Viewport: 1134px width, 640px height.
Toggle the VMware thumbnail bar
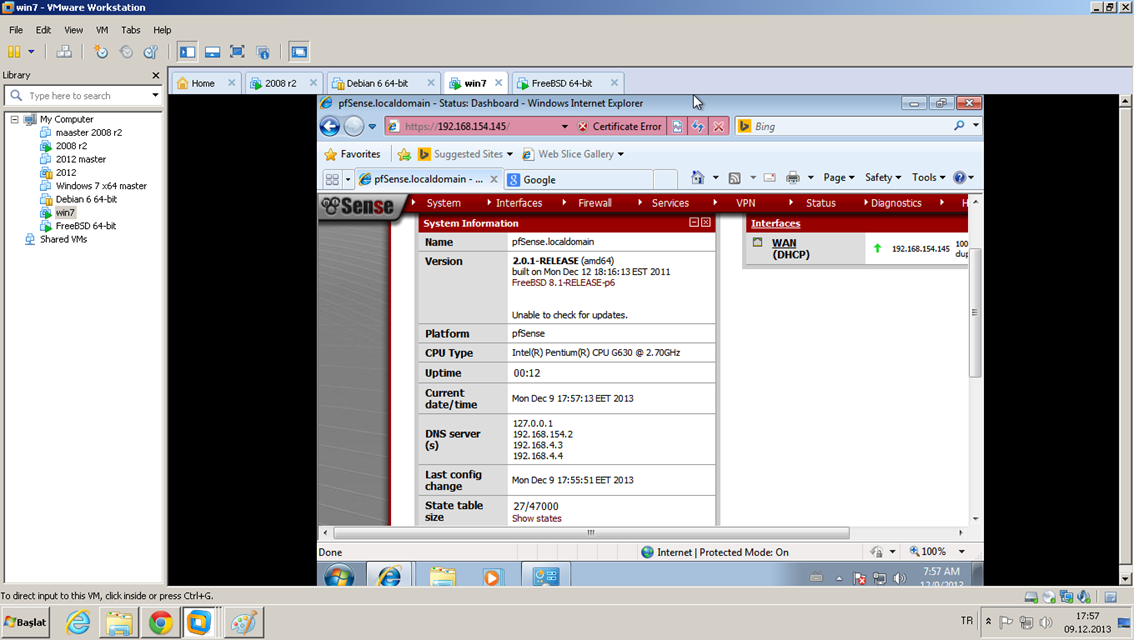213,52
